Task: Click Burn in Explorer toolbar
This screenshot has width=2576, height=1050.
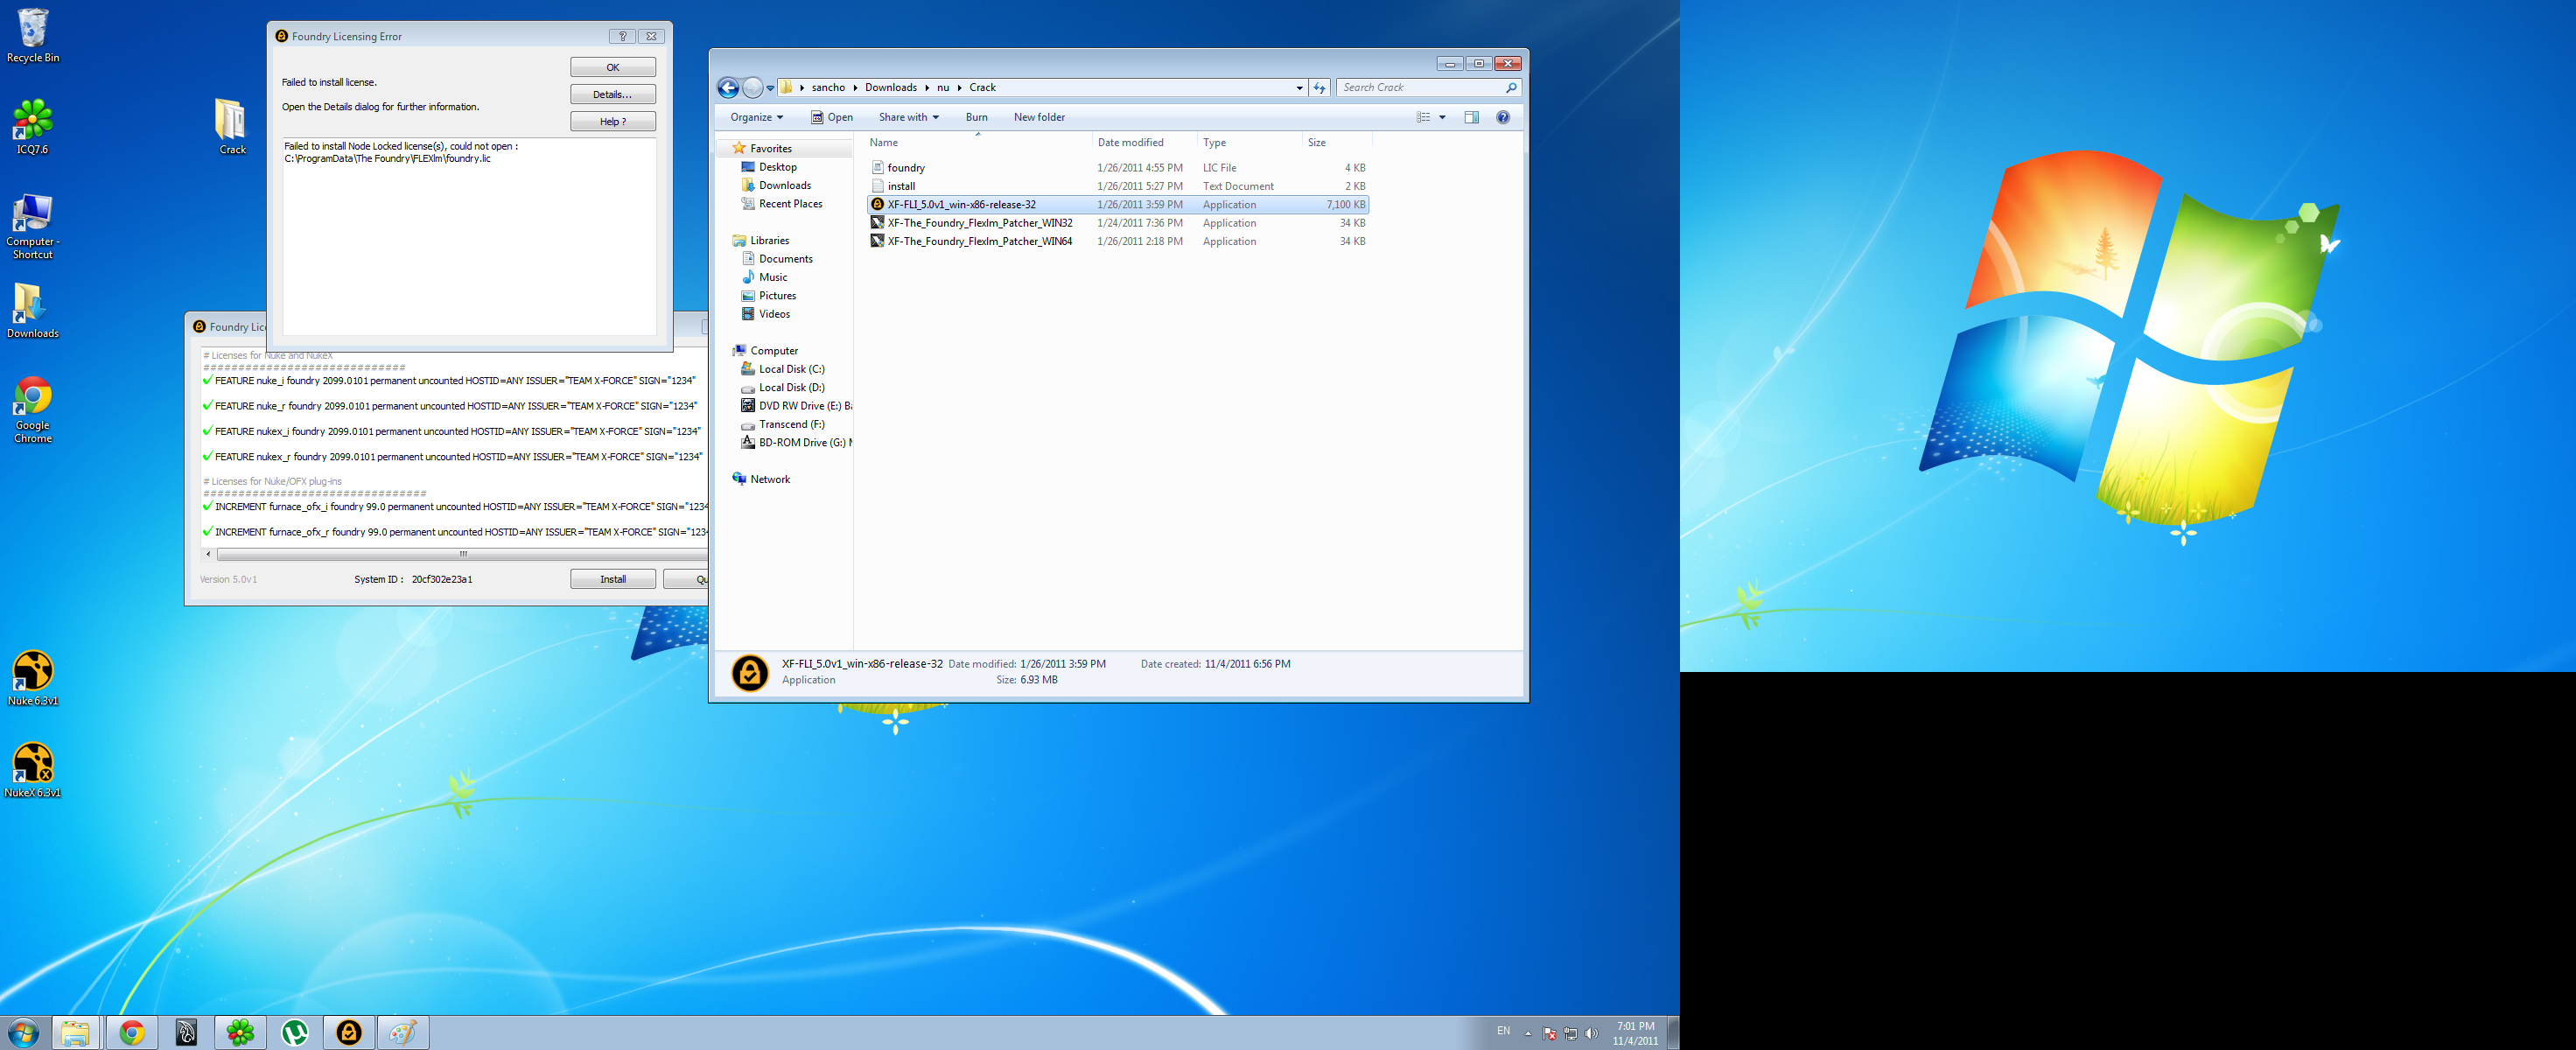Action: coord(976,117)
